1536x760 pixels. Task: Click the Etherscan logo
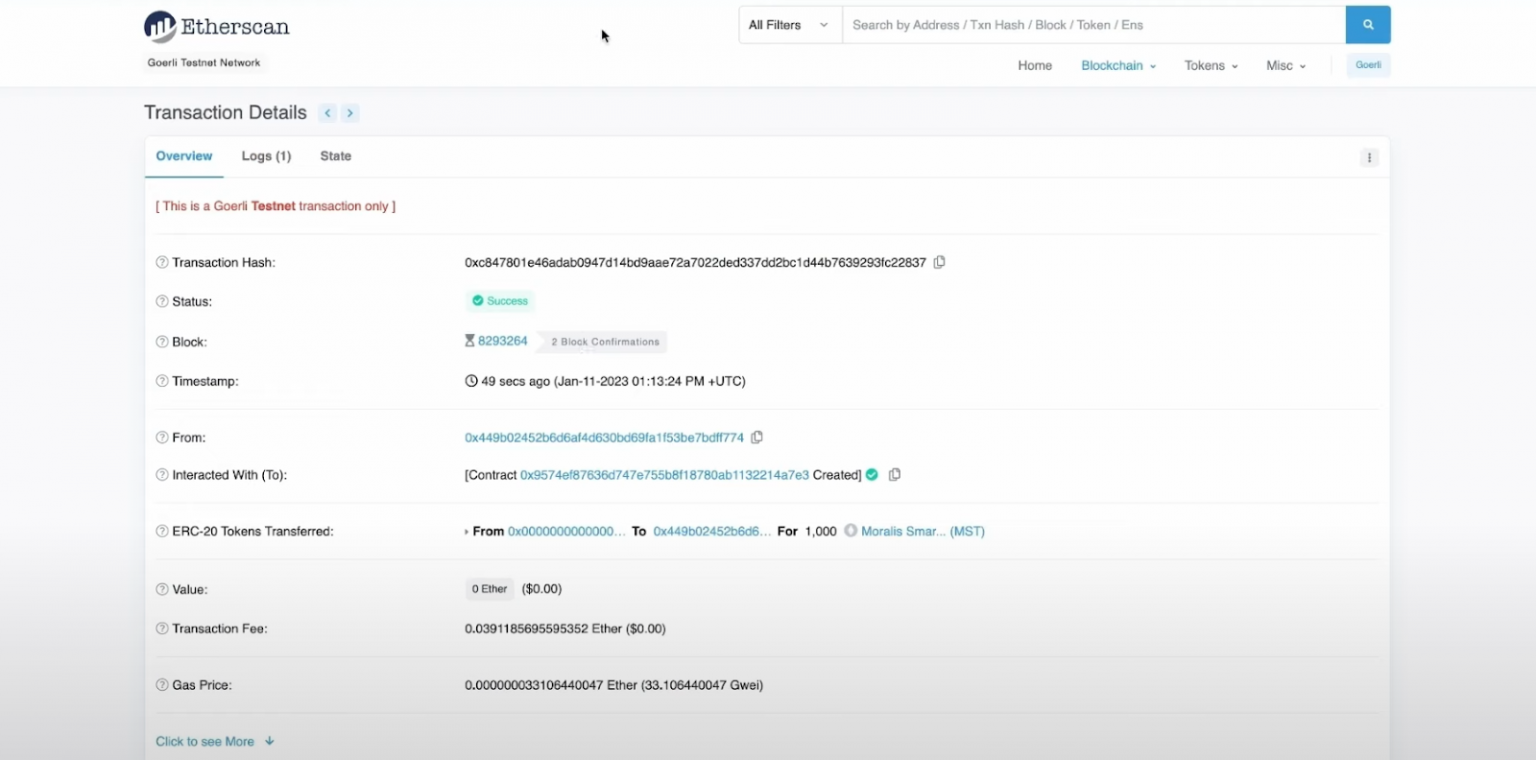216,26
